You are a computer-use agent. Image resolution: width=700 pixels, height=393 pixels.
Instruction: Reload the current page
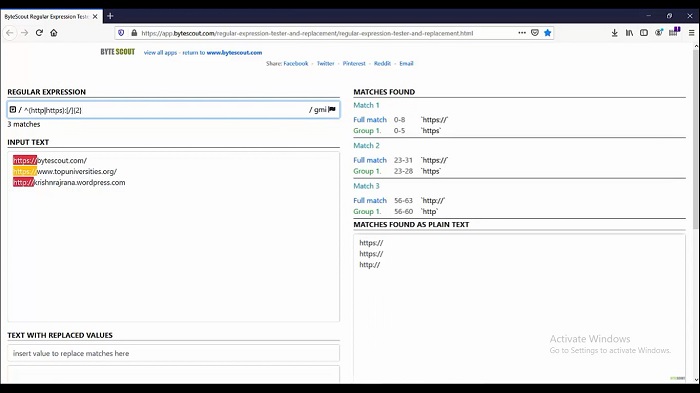(x=39, y=33)
